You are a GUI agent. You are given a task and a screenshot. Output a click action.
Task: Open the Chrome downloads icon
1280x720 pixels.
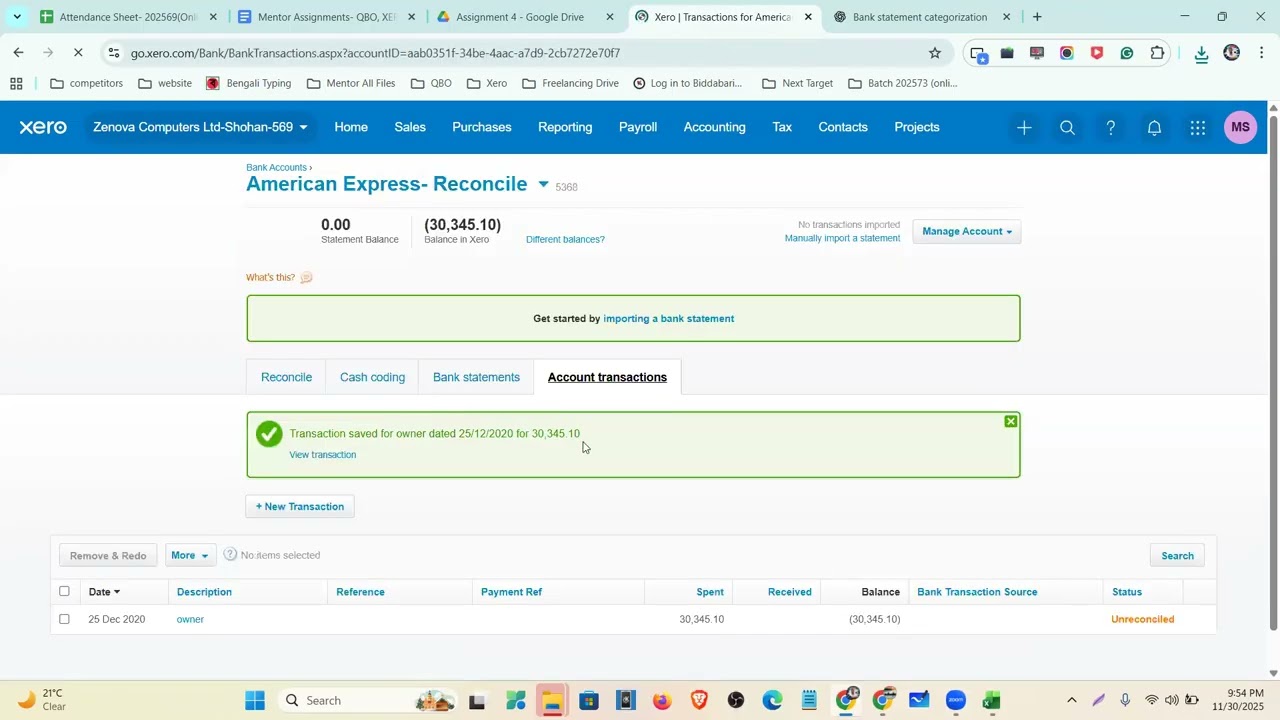click(1201, 53)
